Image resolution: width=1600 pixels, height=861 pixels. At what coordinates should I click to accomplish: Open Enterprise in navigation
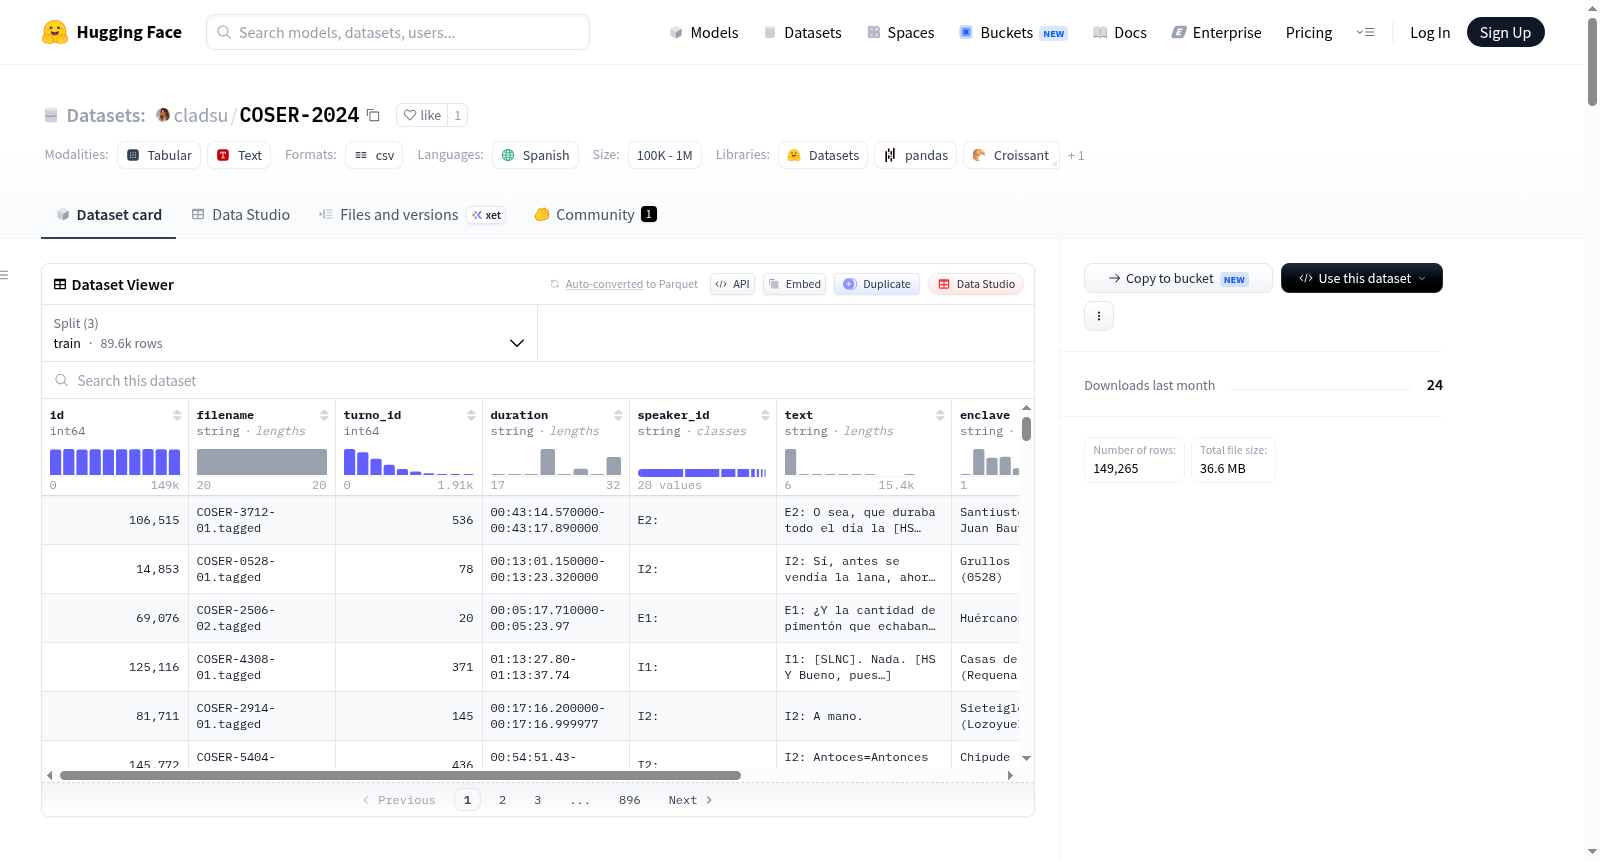pyautogui.click(x=1216, y=32)
